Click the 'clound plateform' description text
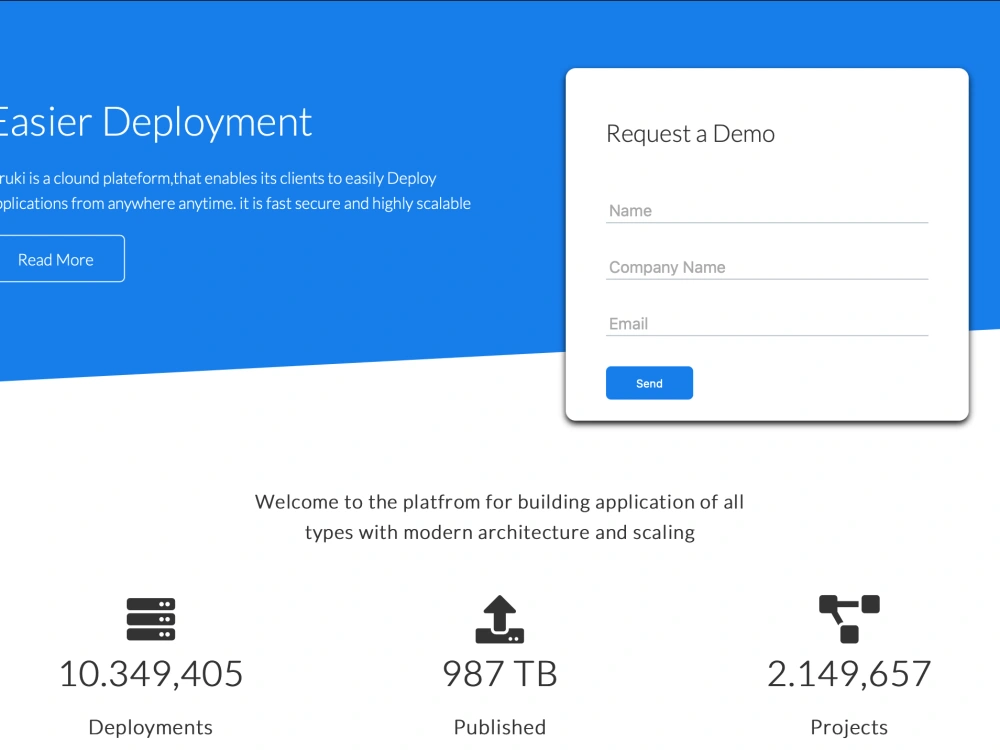Screen dimensions: 1000x750 click(x=235, y=191)
